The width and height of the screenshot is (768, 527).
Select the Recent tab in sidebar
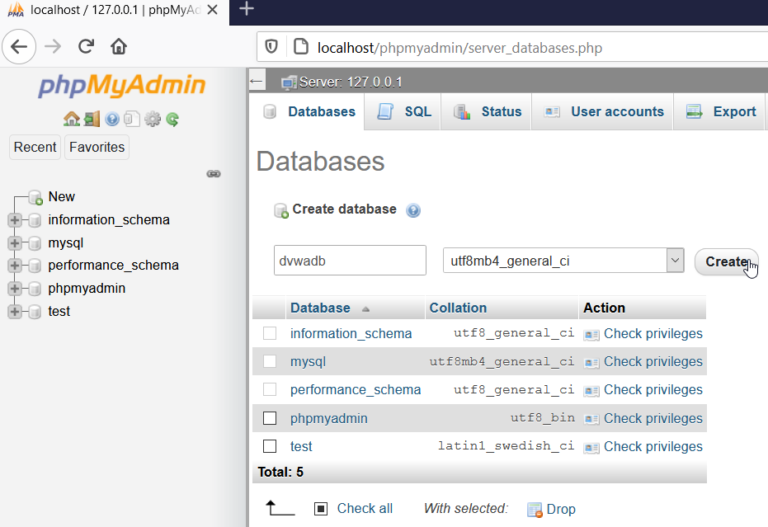(35, 147)
